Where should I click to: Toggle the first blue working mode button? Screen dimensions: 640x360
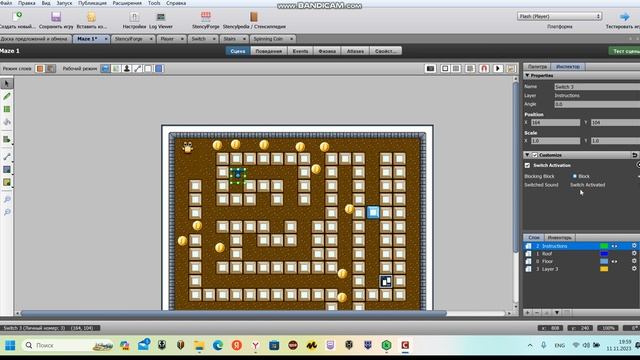105,69
